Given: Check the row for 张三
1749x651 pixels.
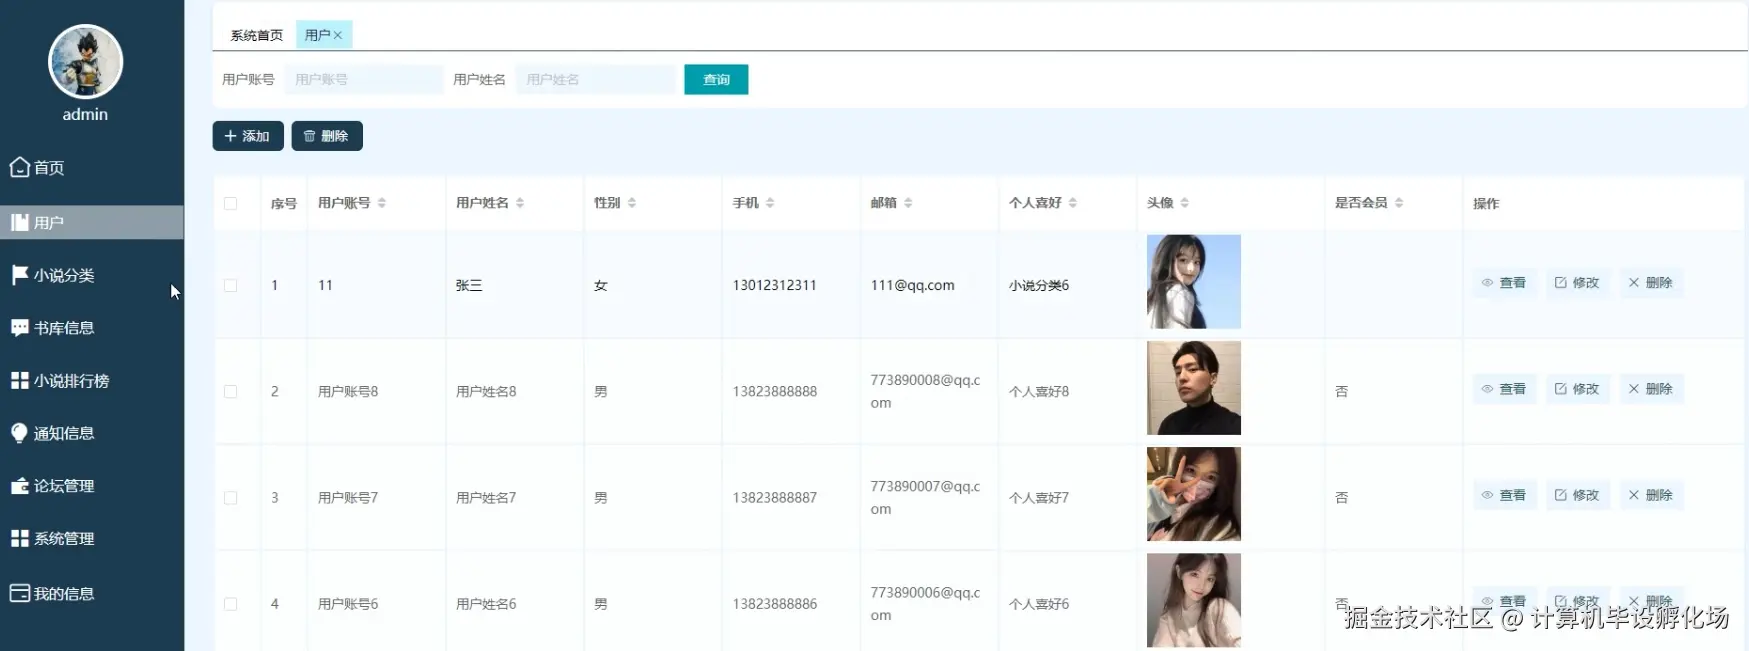Looking at the screenshot, I should point(231,285).
